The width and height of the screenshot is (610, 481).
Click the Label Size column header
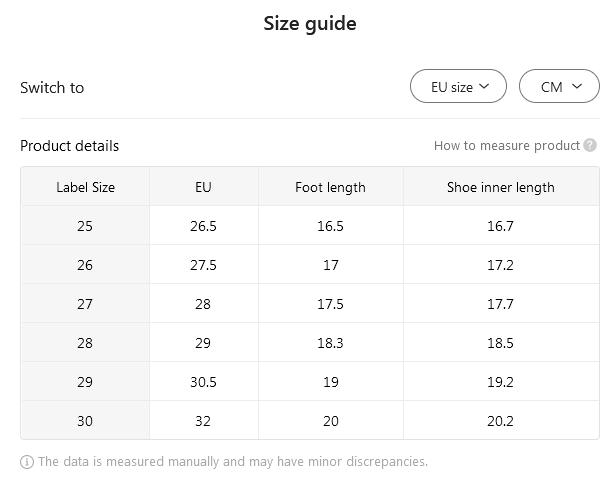pos(85,187)
